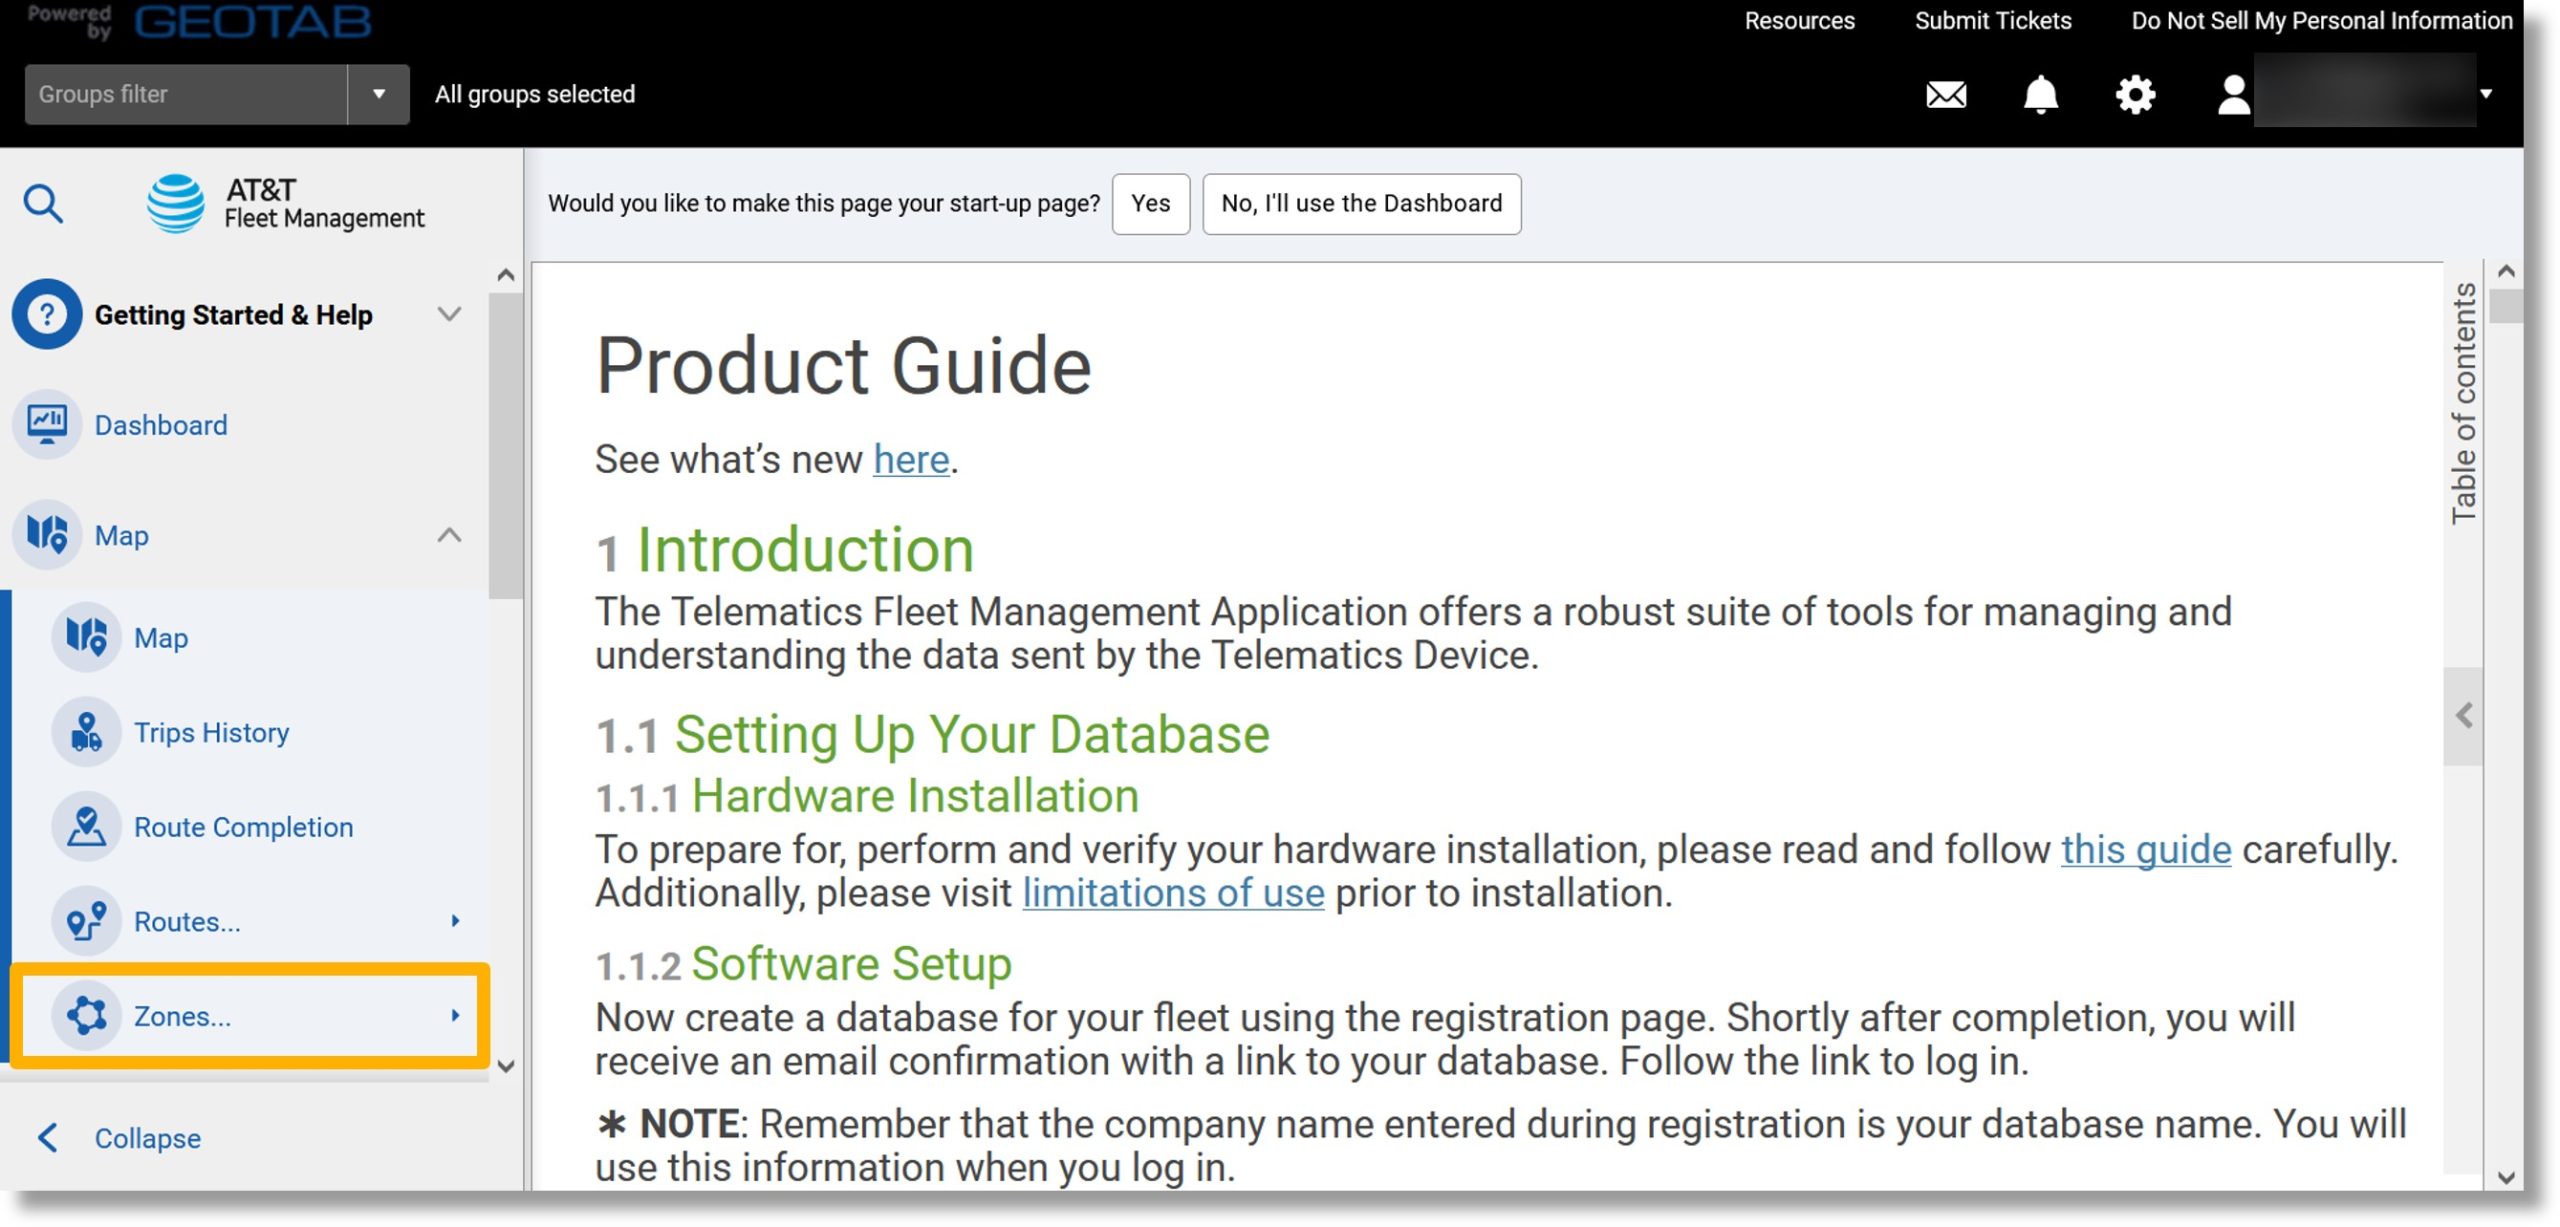The height and width of the screenshot is (1227, 2560).
Task: Expand Getting Started & Help chevron
Action: [450, 314]
